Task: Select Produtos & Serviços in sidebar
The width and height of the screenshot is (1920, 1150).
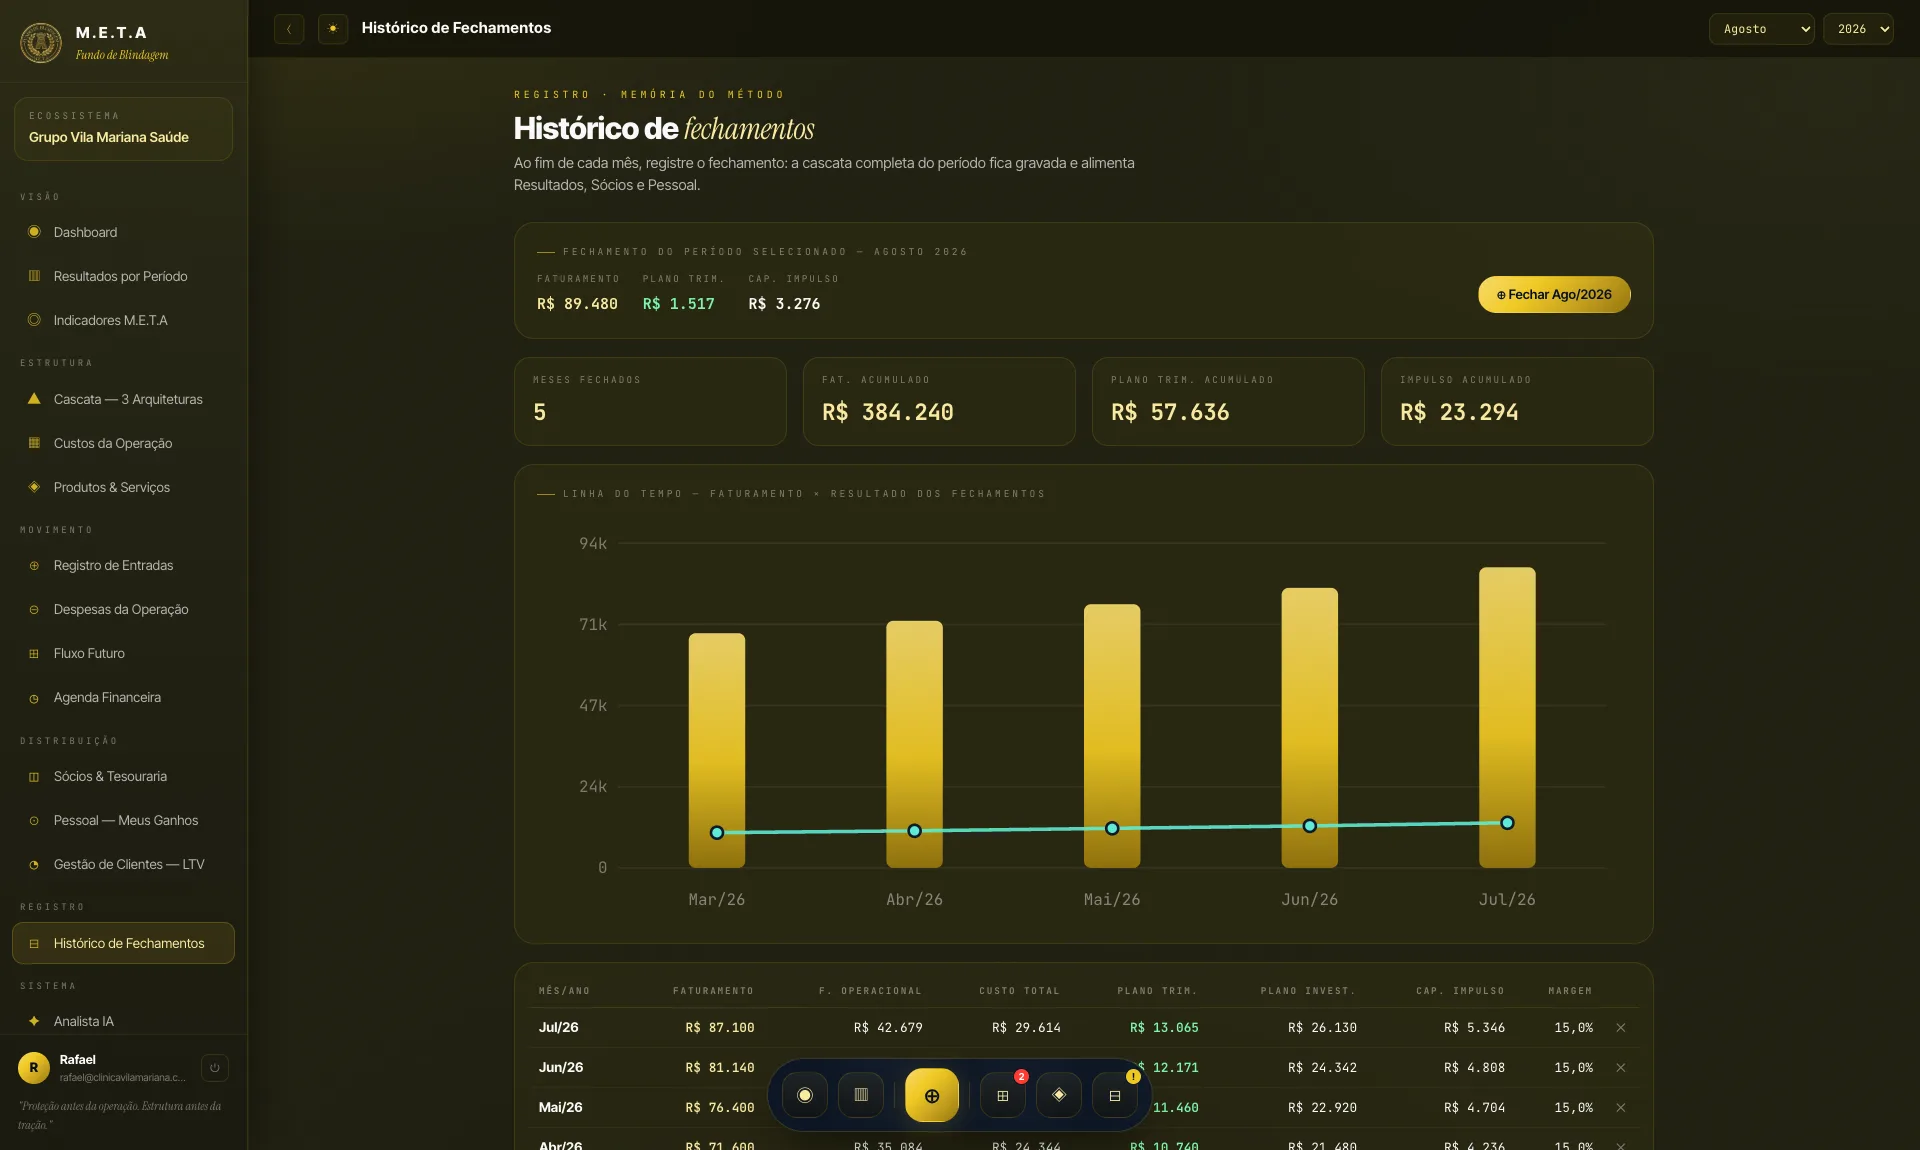Action: tap(123, 487)
